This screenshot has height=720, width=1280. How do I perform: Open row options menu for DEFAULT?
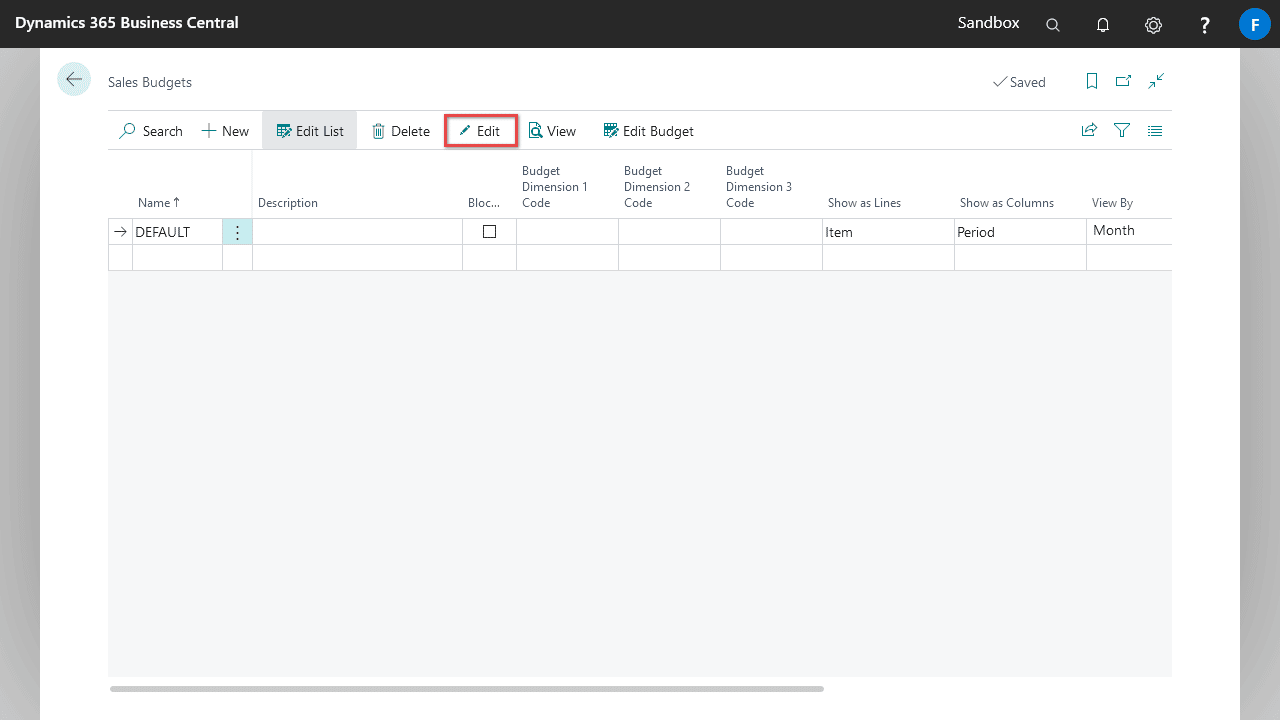237,232
